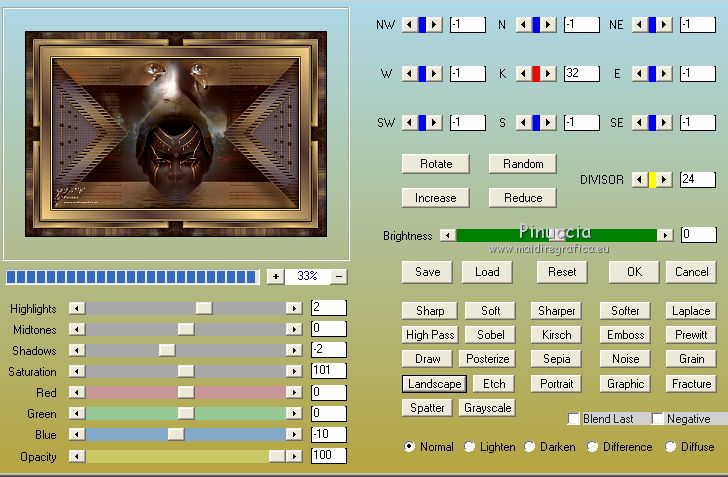Screen dimensions: 728x477
Task: Select the Lighten blend mode radio
Action: [x=470, y=447]
